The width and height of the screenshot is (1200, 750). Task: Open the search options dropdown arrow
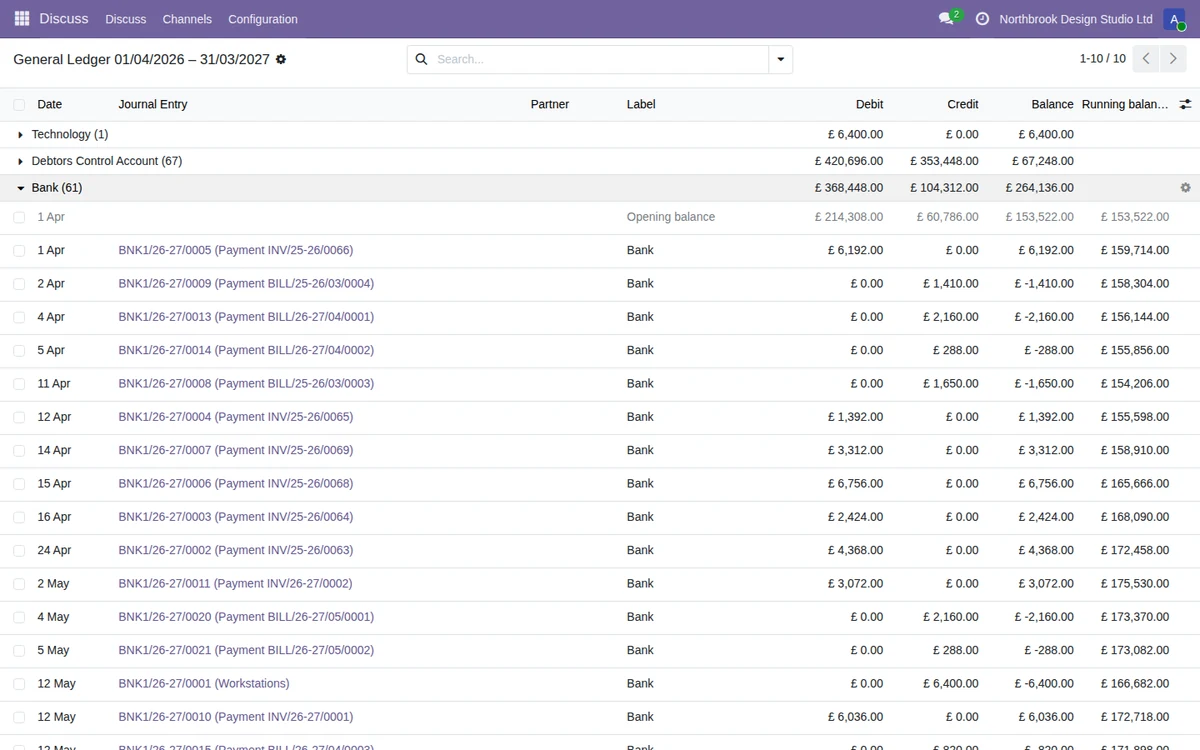click(x=780, y=59)
